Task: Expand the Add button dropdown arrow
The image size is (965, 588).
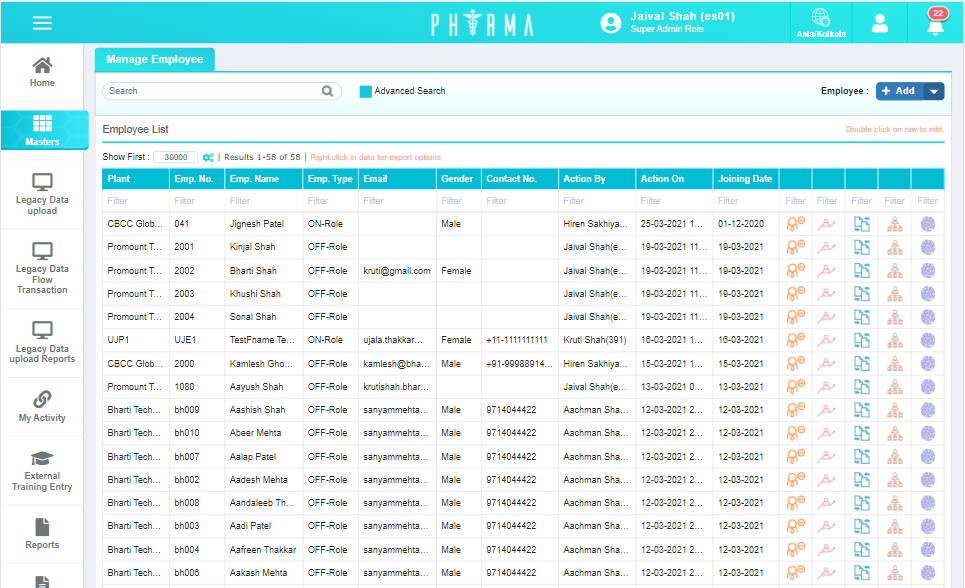Action: click(x=934, y=91)
